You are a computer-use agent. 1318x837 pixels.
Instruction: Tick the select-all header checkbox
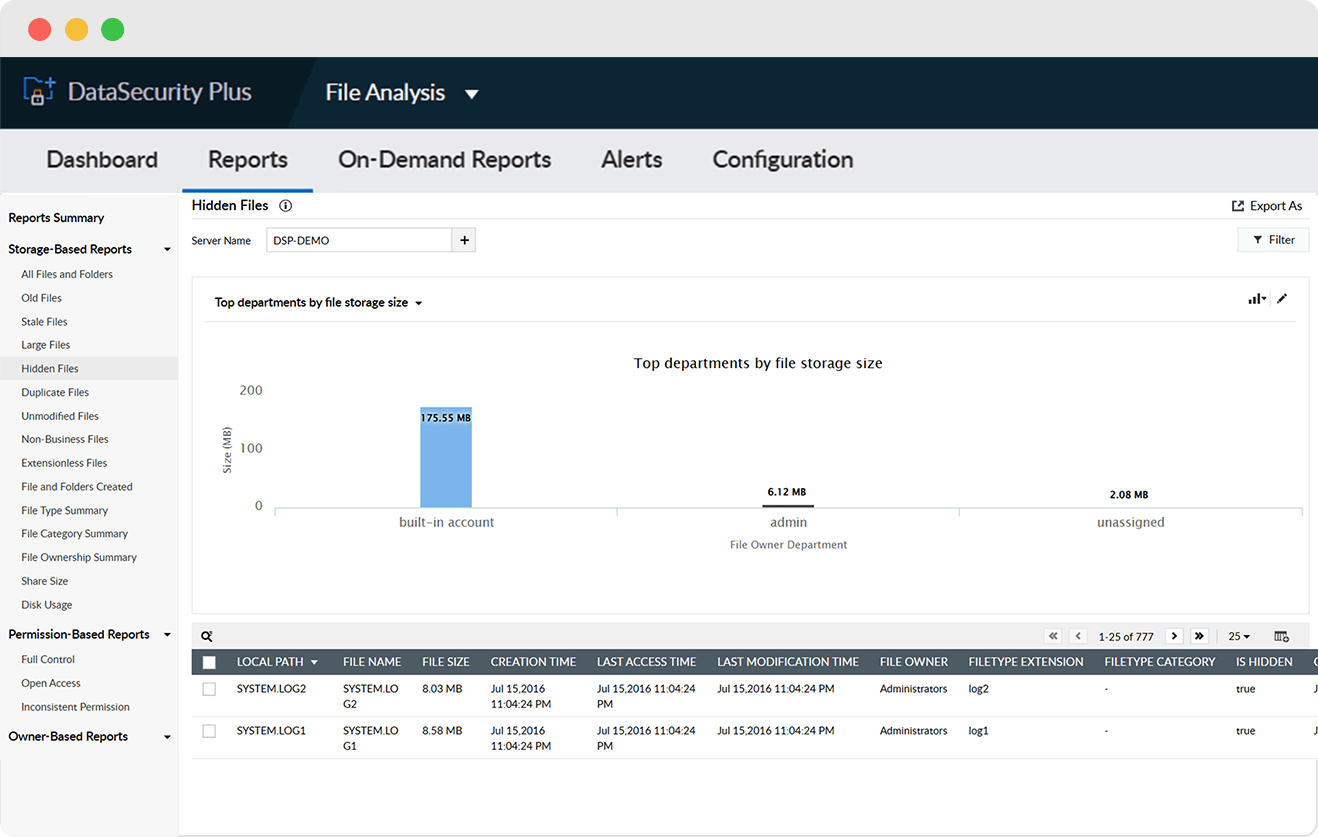tap(209, 662)
